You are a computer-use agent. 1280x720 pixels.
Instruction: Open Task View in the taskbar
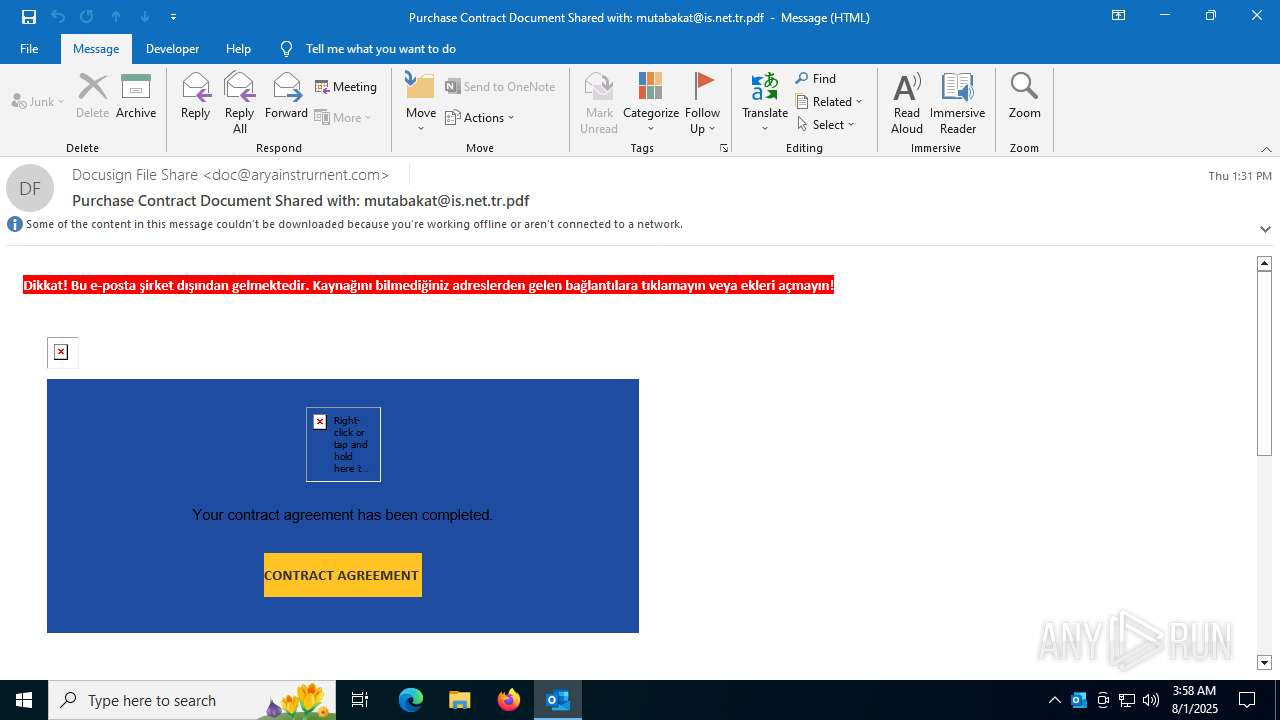pyautogui.click(x=360, y=700)
